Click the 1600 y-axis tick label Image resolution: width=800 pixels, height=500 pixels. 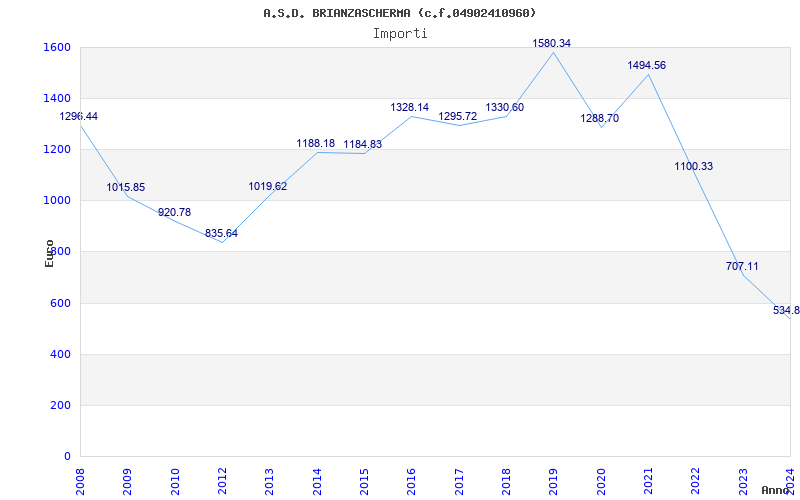[x=57, y=47]
